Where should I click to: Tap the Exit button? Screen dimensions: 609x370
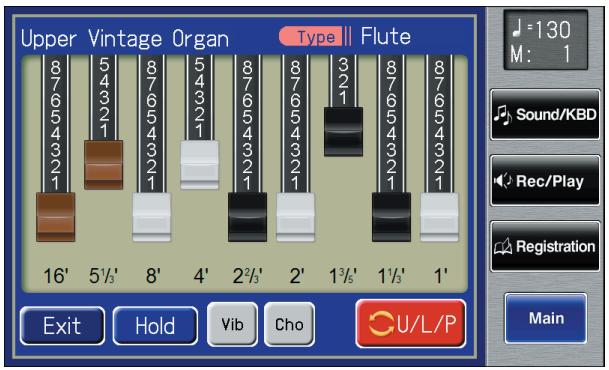click(x=62, y=325)
